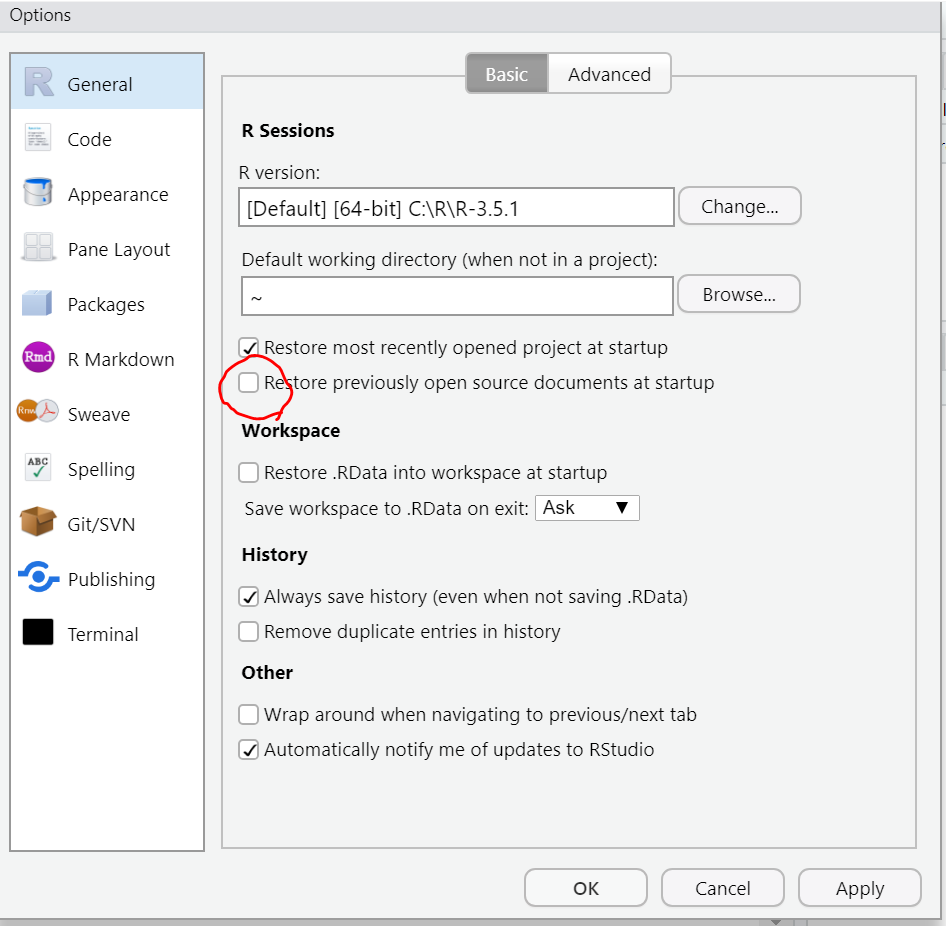Click the Git/SVN cardboard box icon
Image resolution: width=946 pixels, height=926 pixels.
[37, 522]
